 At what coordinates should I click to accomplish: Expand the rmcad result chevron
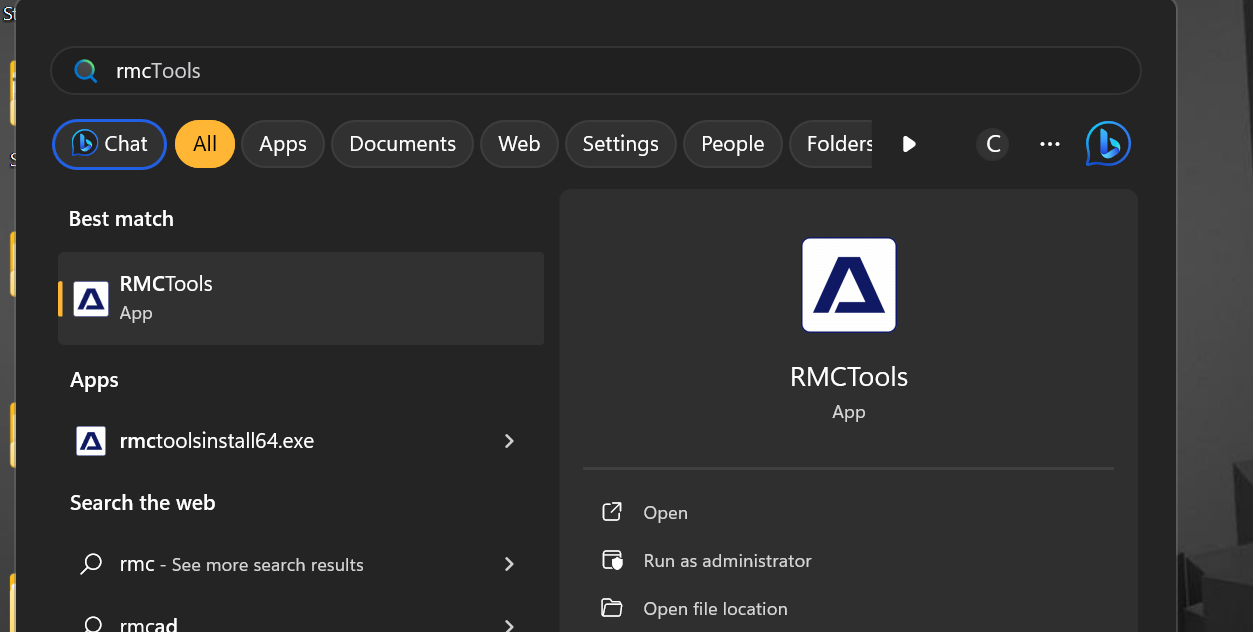click(509, 626)
